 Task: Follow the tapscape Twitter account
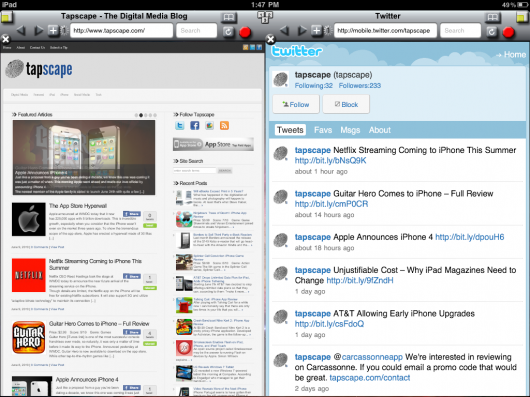(x=296, y=104)
